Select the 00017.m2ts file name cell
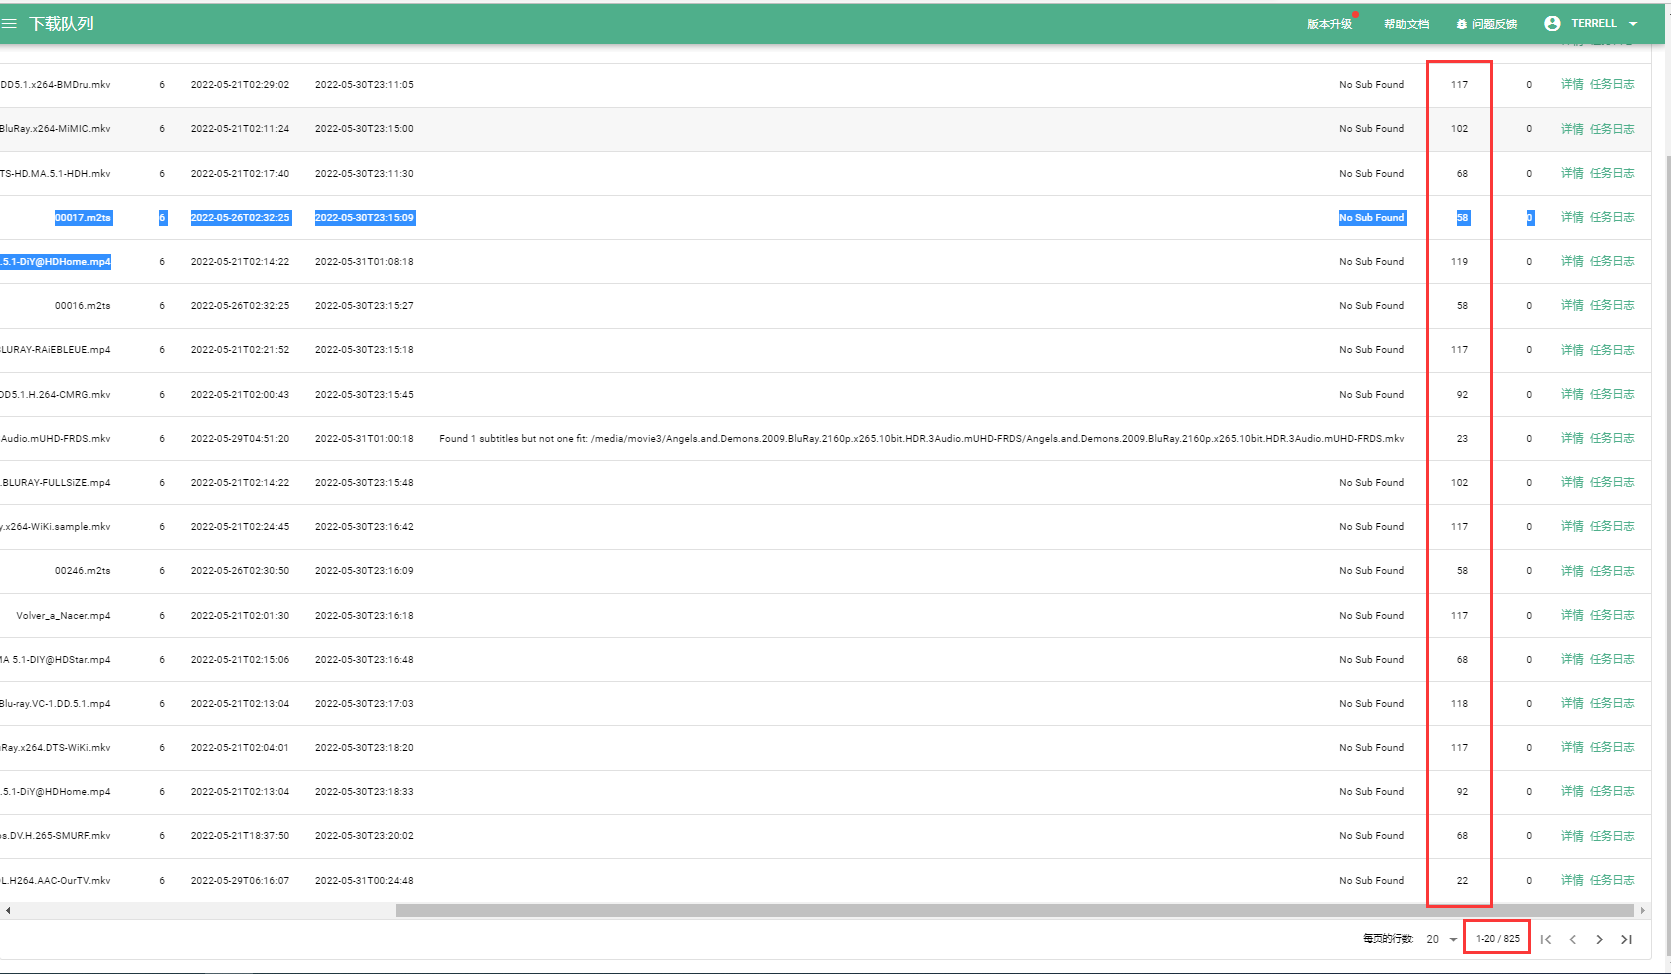Screen dimensions: 1671x974 click(x=83, y=217)
